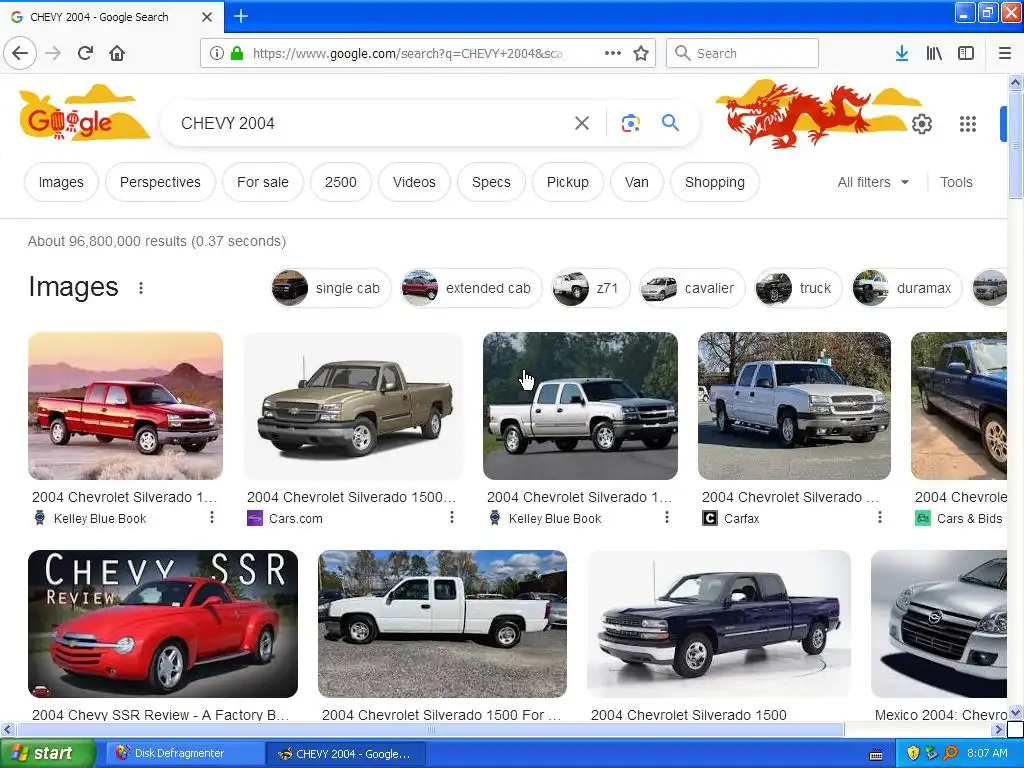Choose the 2500 filter chip
The image size is (1024, 768).
[341, 182]
